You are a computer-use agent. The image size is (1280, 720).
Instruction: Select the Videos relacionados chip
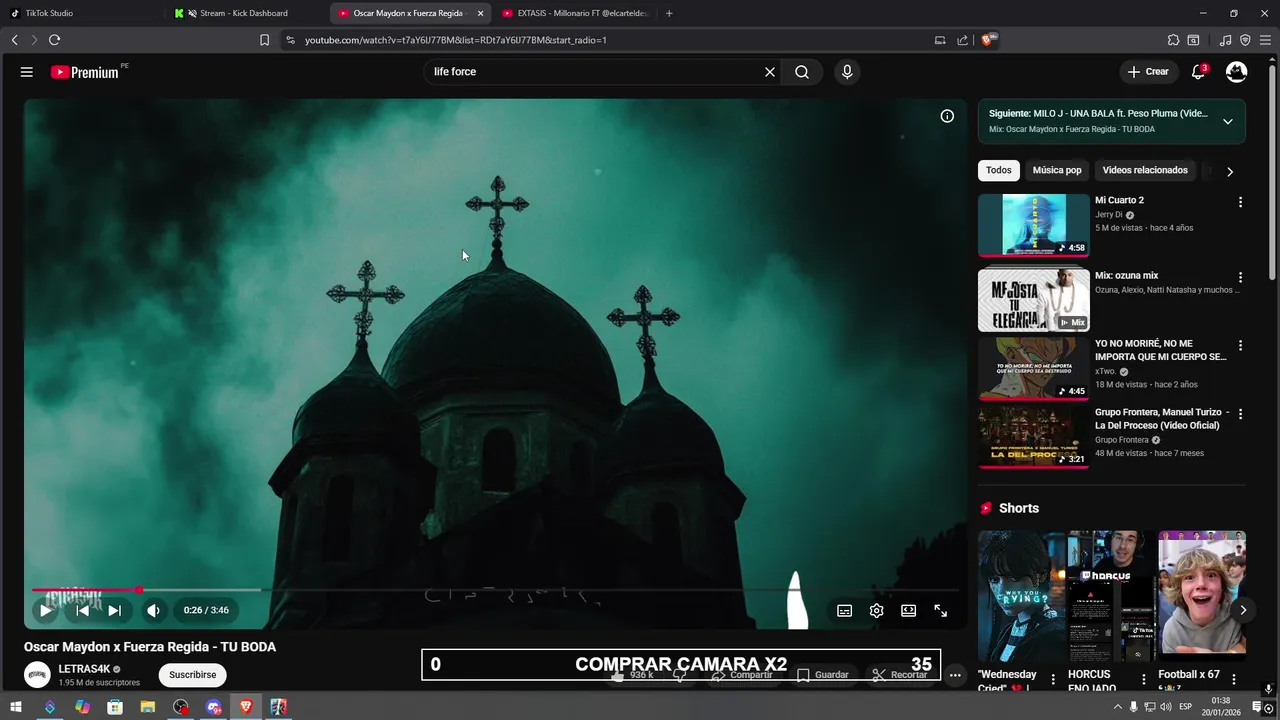click(1145, 170)
